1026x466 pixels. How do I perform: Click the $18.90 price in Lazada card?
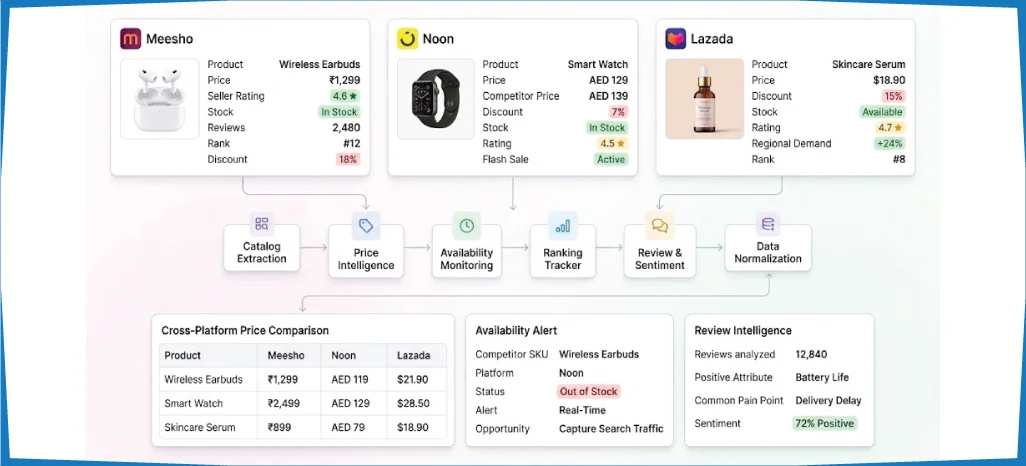pyautogui.click(x=889, y=81)
